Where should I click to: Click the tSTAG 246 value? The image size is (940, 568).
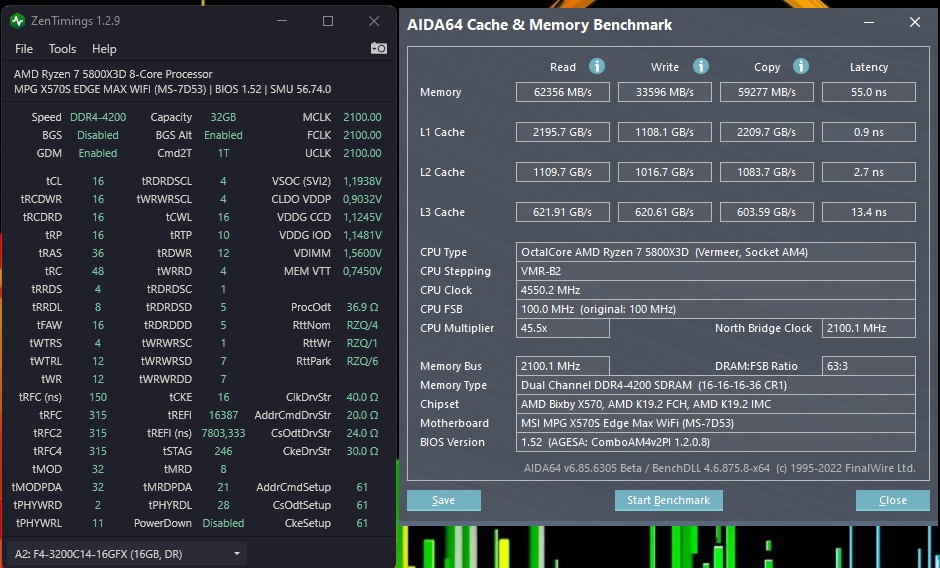223,451
